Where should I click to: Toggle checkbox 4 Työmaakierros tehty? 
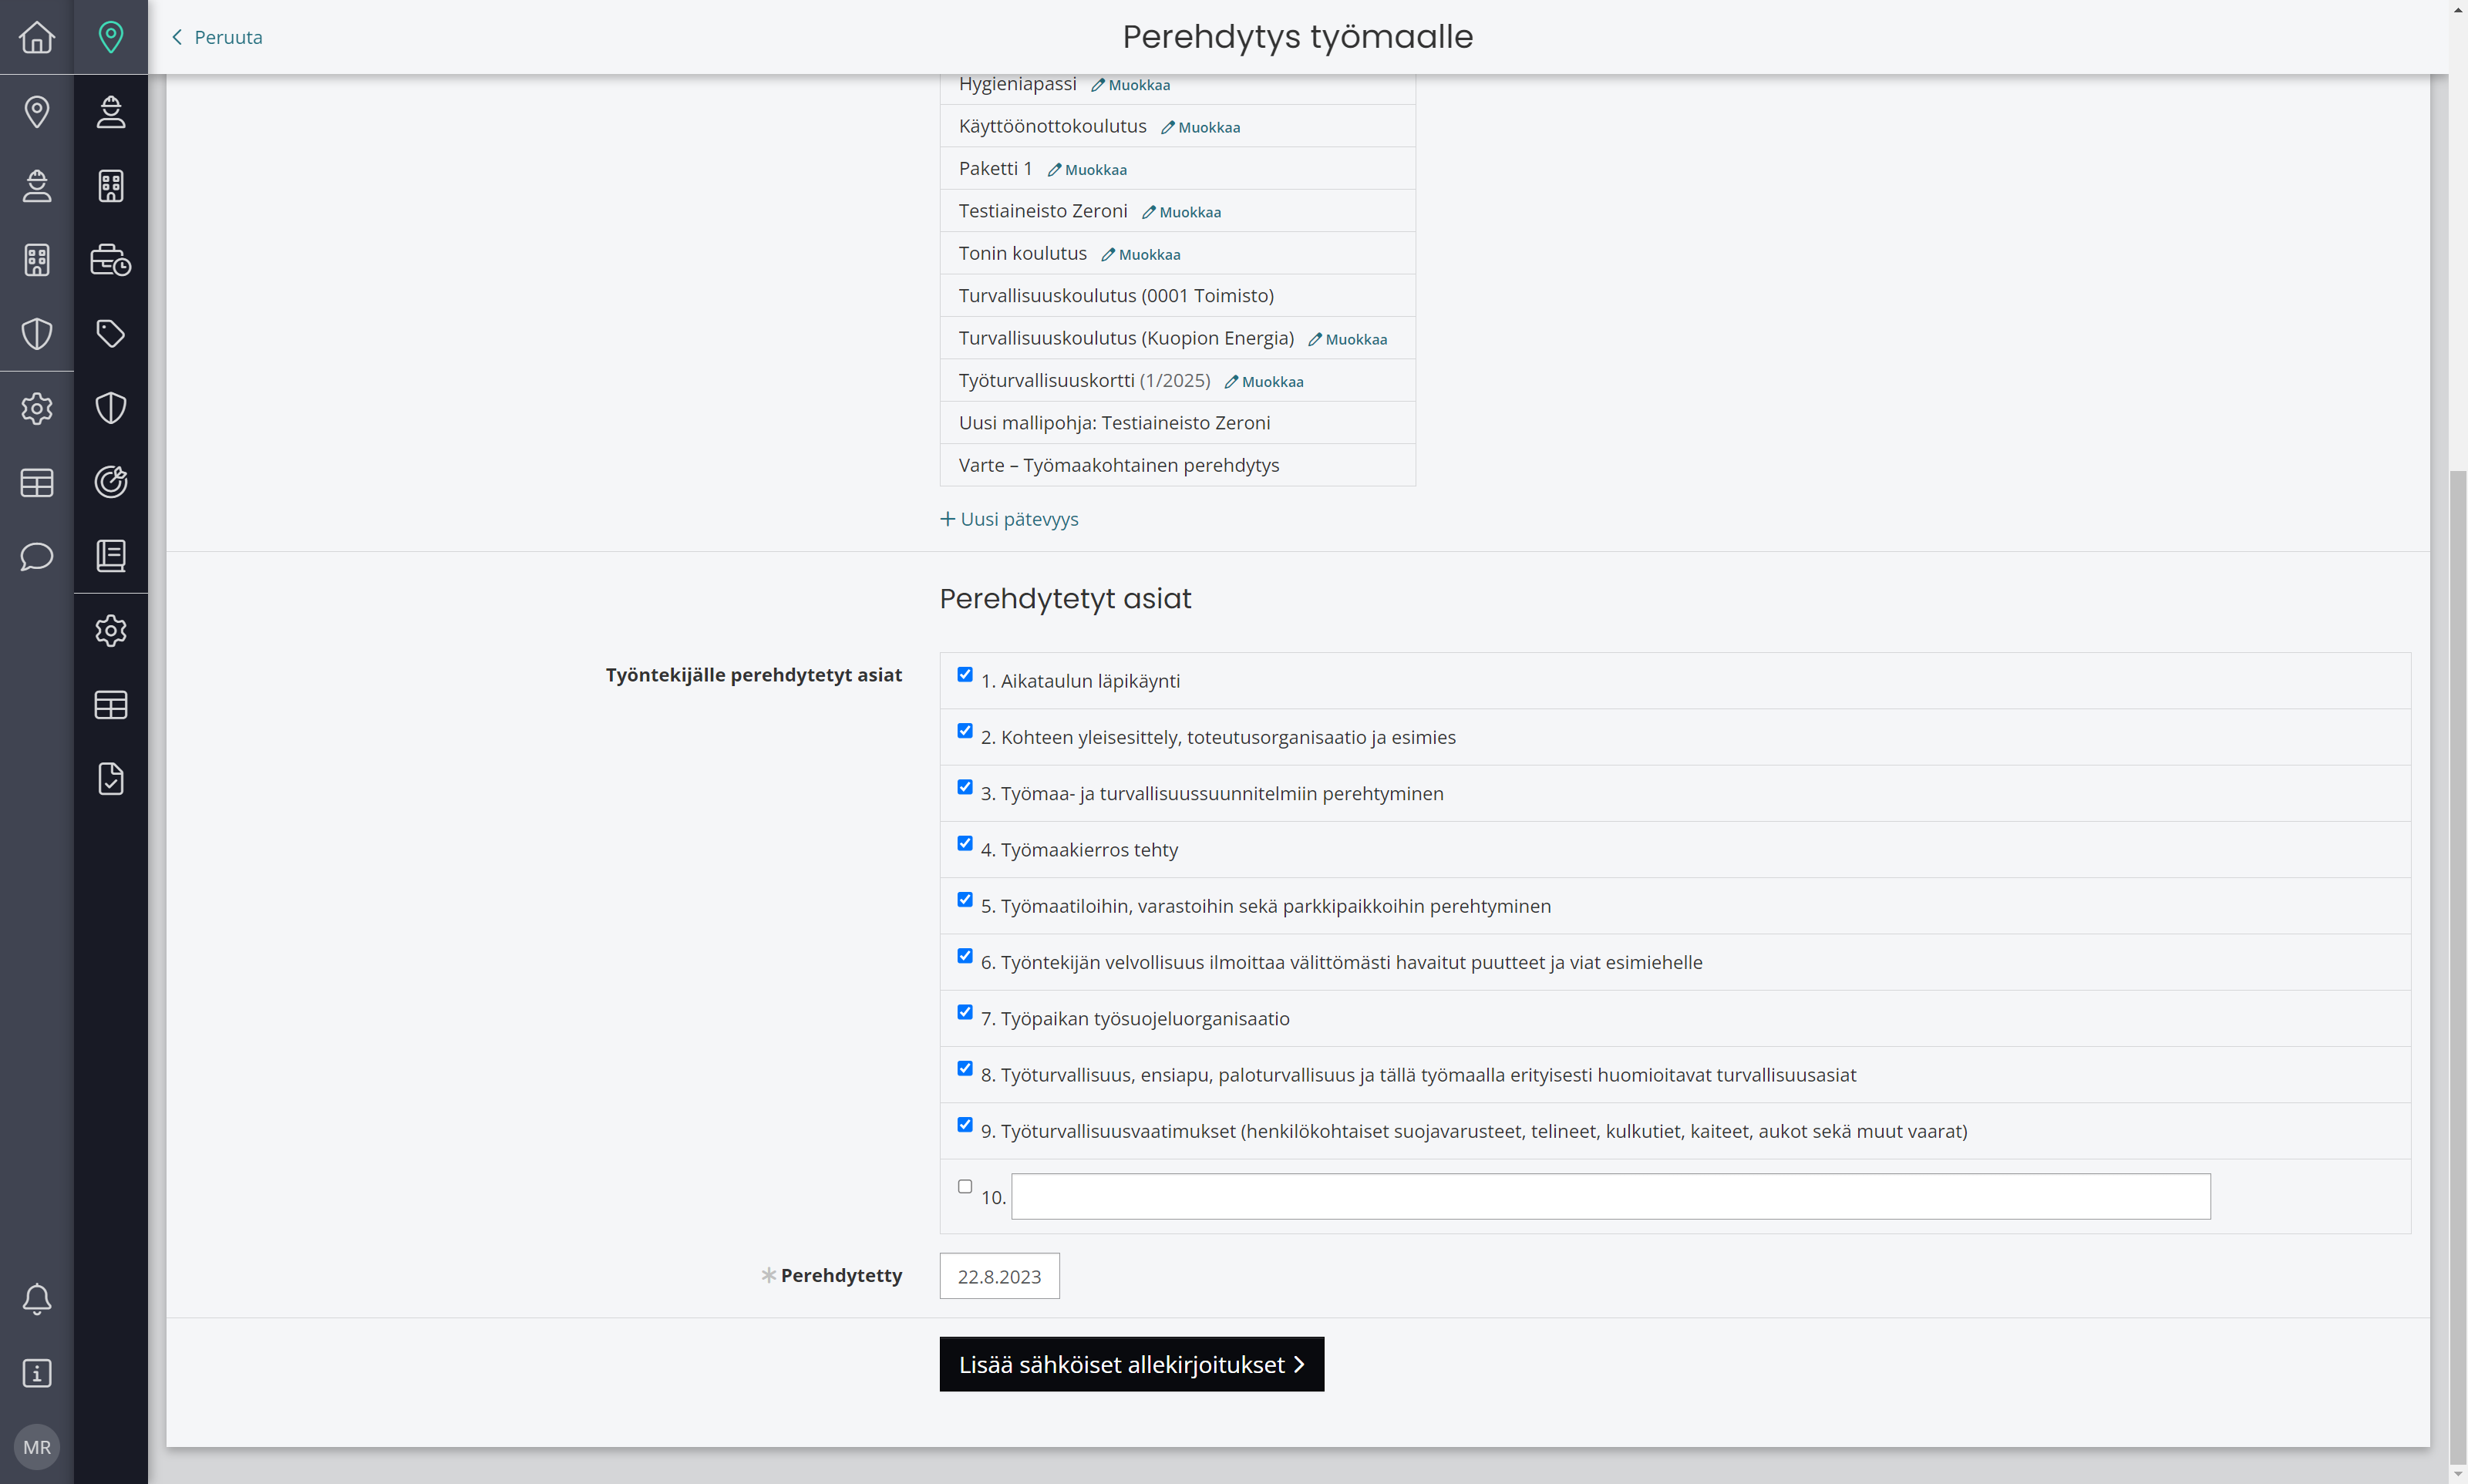pyautogui.click(x=965, y=844)
